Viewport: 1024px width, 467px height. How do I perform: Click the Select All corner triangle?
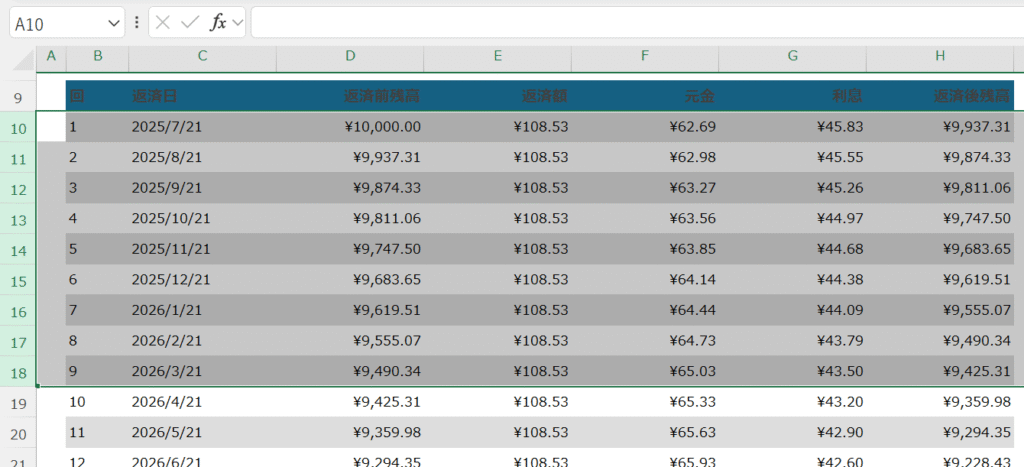pos(24,60)
